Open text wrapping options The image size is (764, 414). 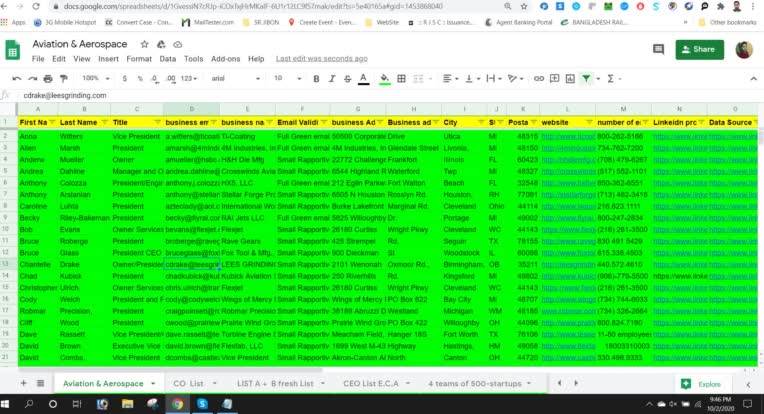[493, 78]
